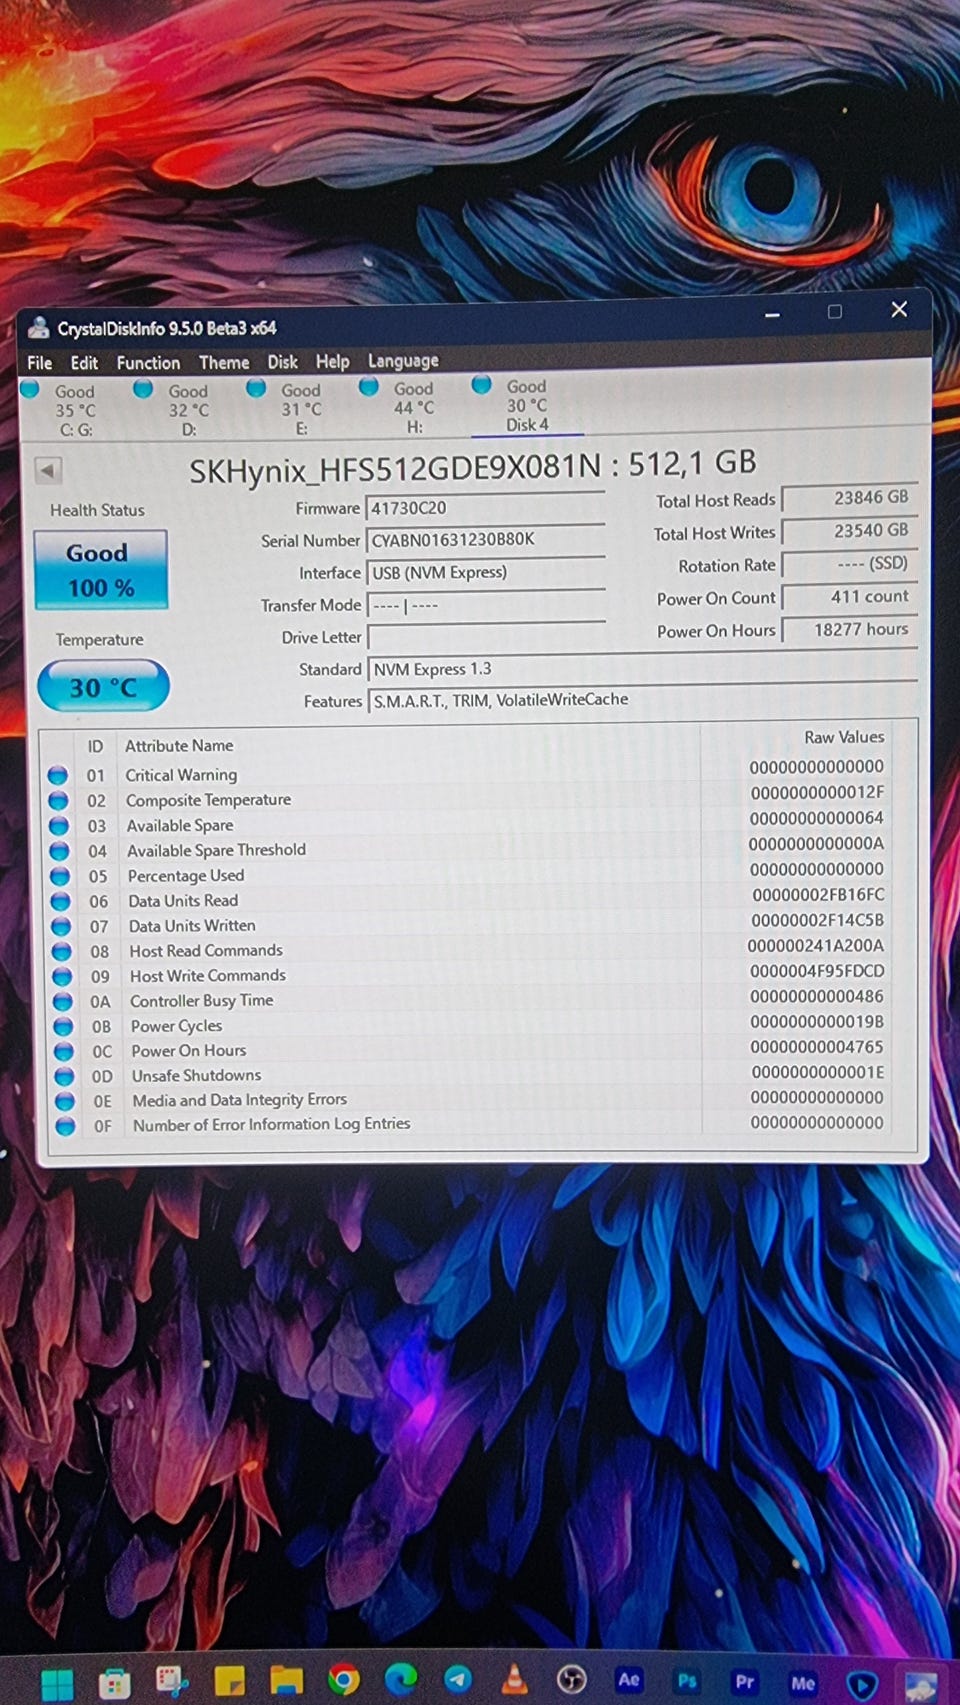The image size is (960, 1705).
Task: Open the Function menu
Action: coord(148,363)
